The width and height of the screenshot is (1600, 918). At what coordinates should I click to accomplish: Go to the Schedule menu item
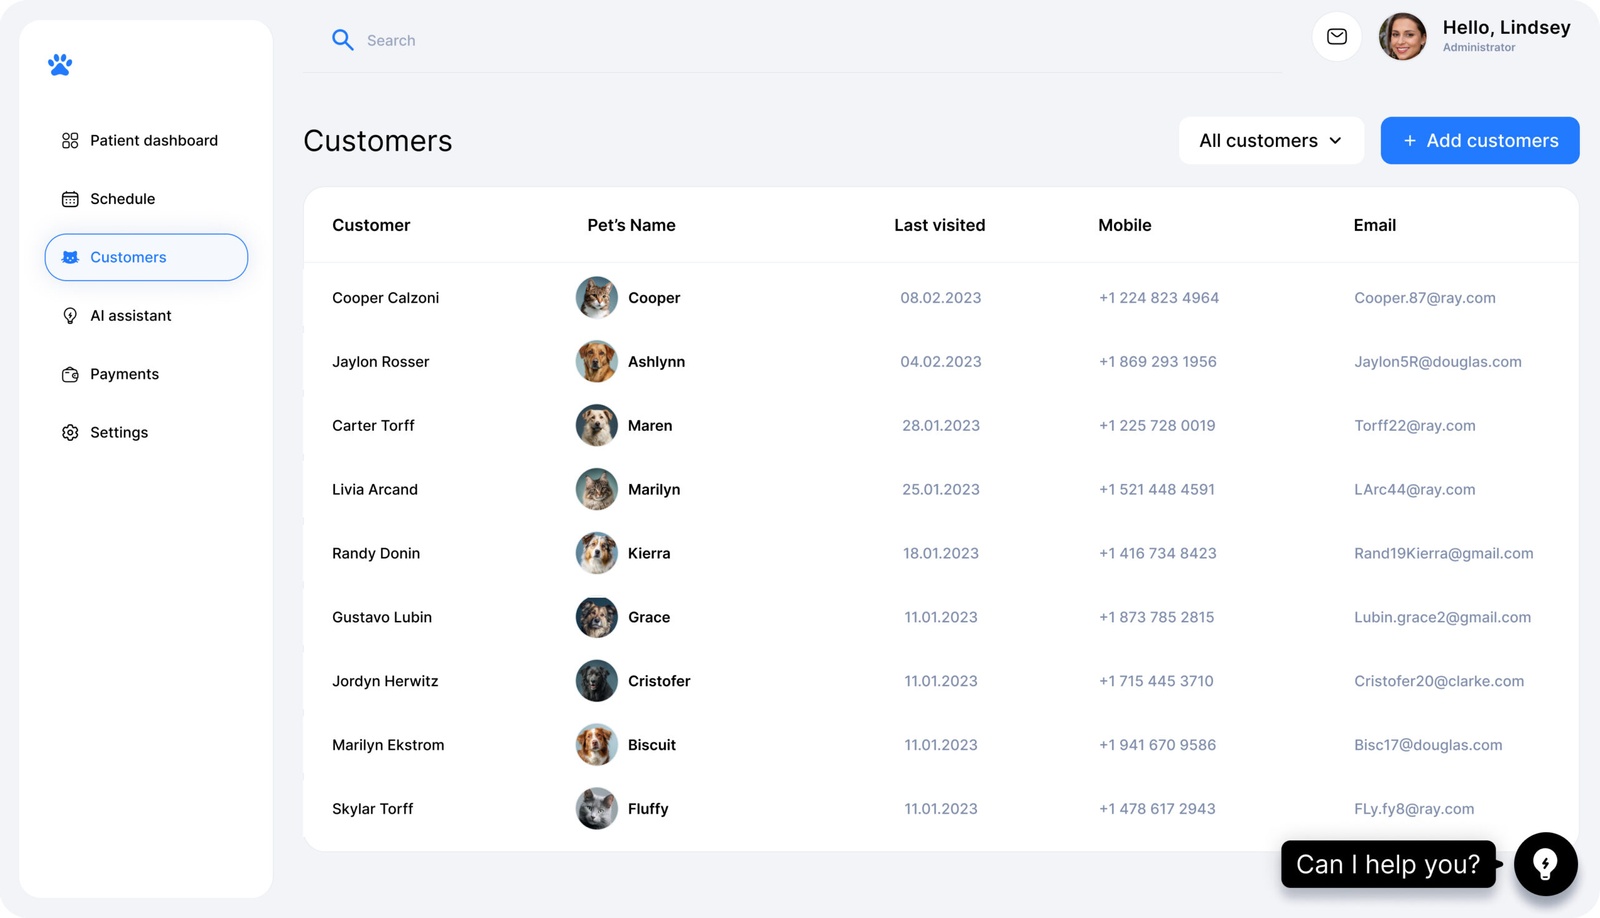(x=123, y=199)
